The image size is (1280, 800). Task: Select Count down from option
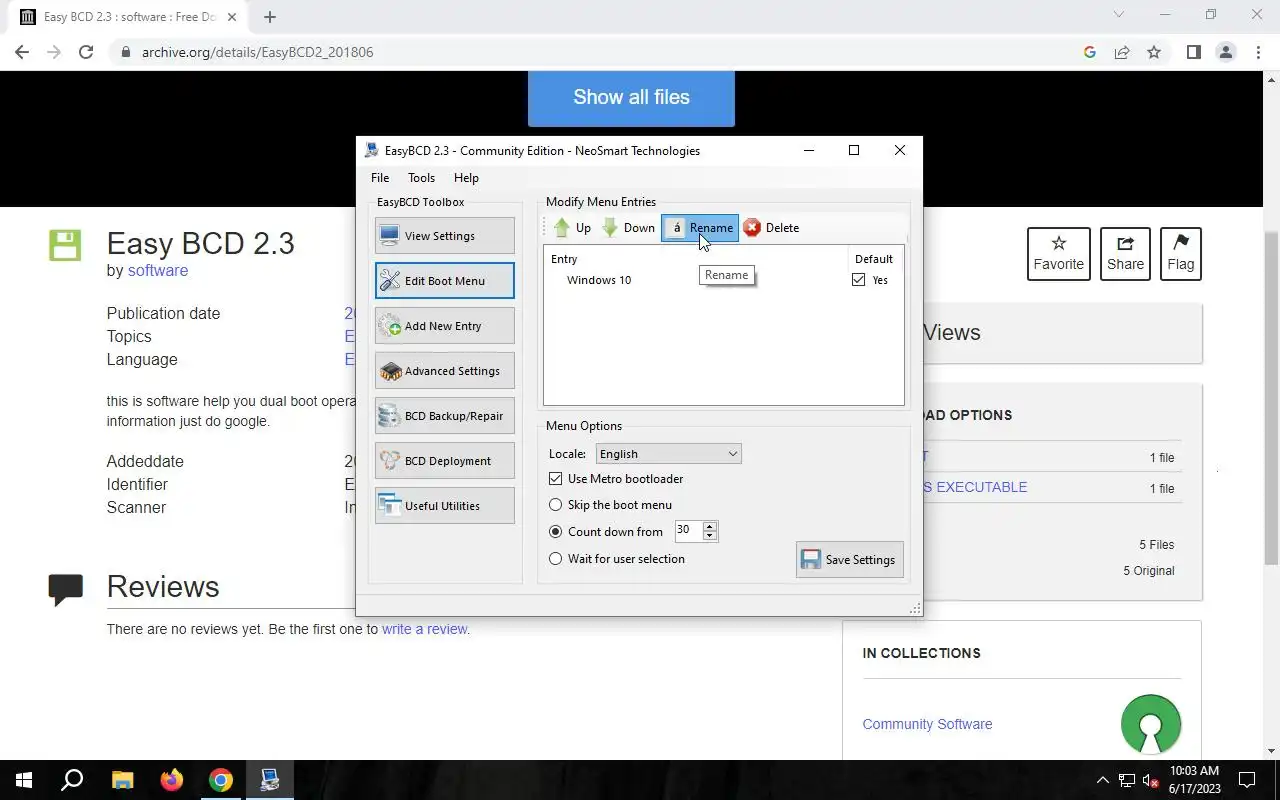click(x=556, y=532)
